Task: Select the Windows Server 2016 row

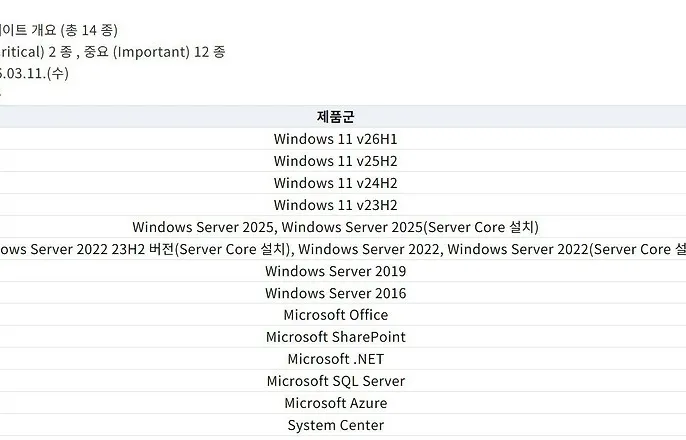Action: tap(336, 293)
